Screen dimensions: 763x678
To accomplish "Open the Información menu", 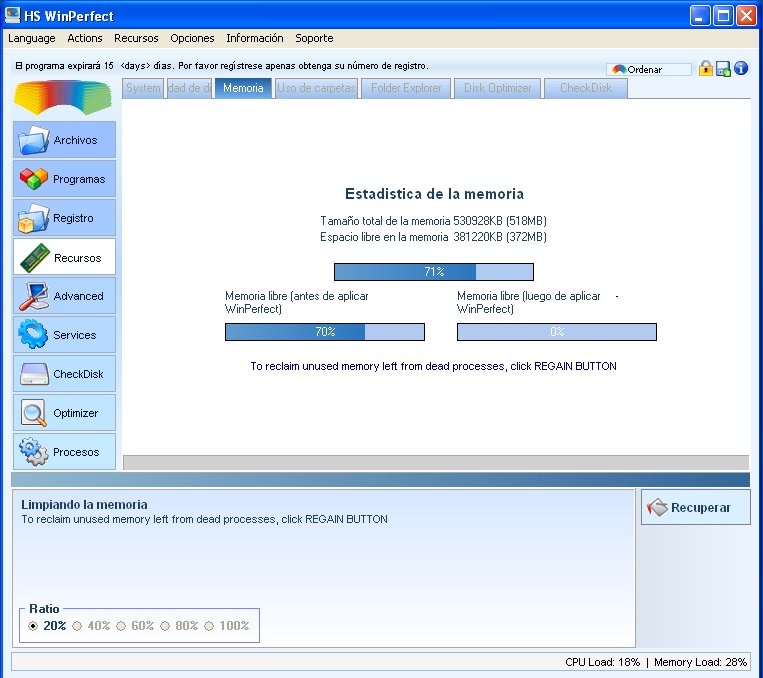I will point(254,38).
